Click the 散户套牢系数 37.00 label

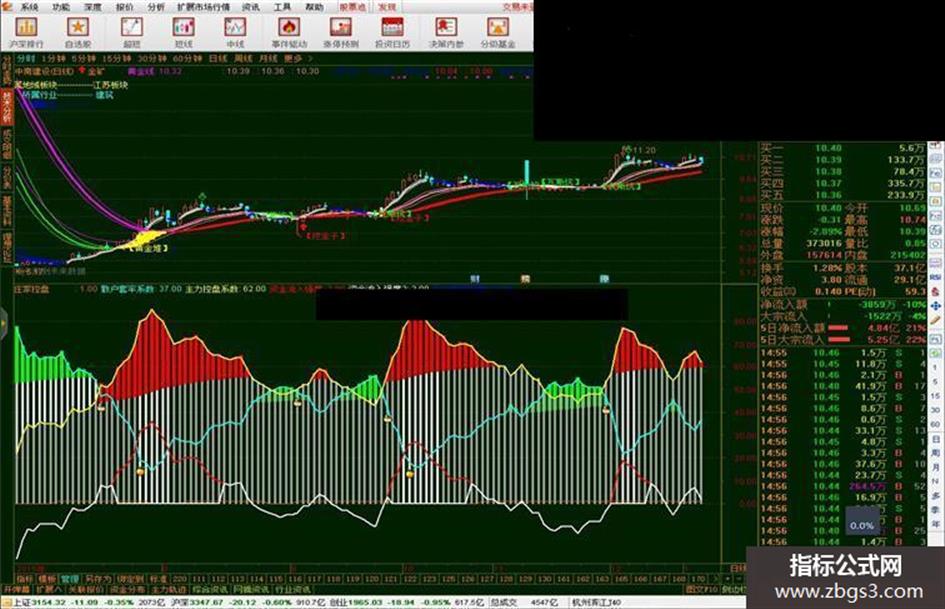pos(141,289)
